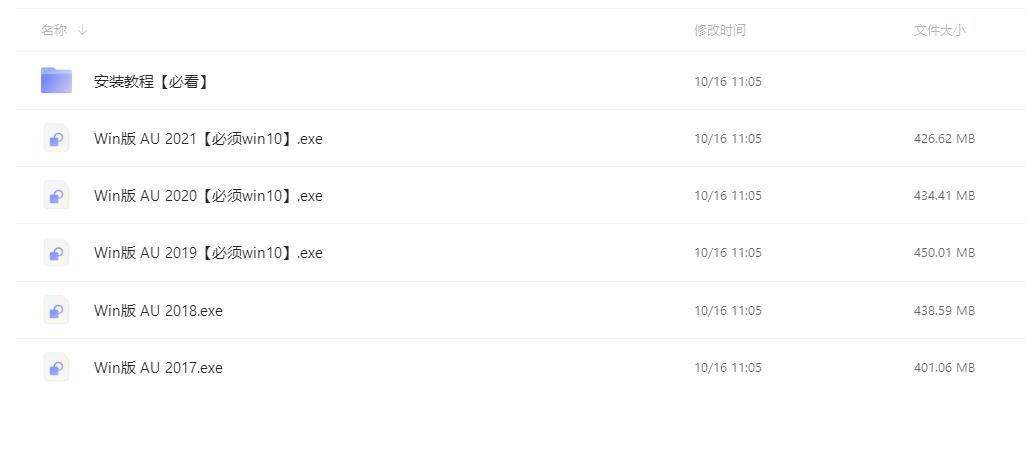Screen dimensions: 1026x460
Task: Select the Win版 AU 2017.exe file name
Action: click(158, 368)
